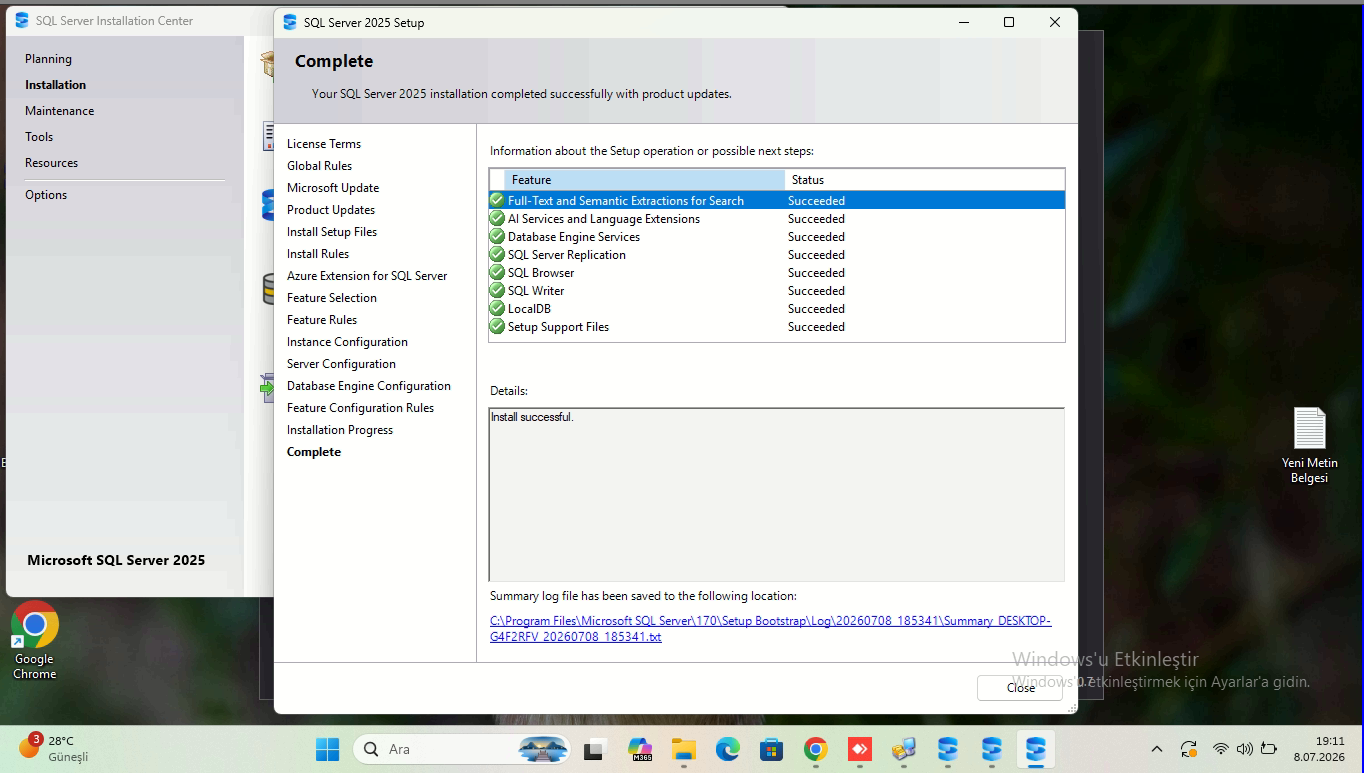Click the Feature Selection wizard step
Viewport: 1364px width, 773px height.
(332, 298)
